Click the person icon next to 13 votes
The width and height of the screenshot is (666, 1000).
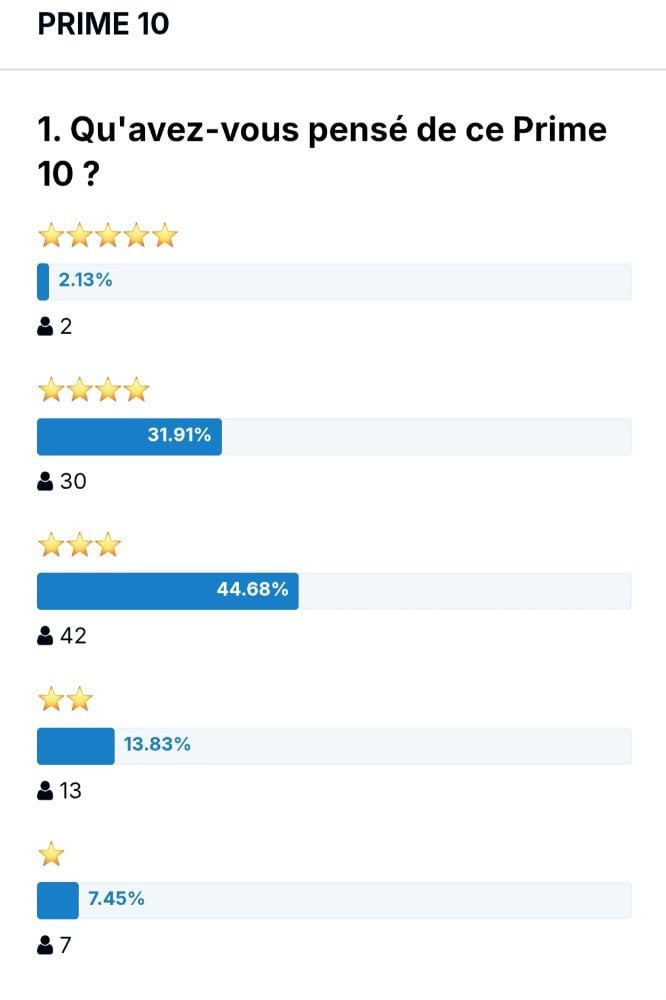[x=45, y=791]
